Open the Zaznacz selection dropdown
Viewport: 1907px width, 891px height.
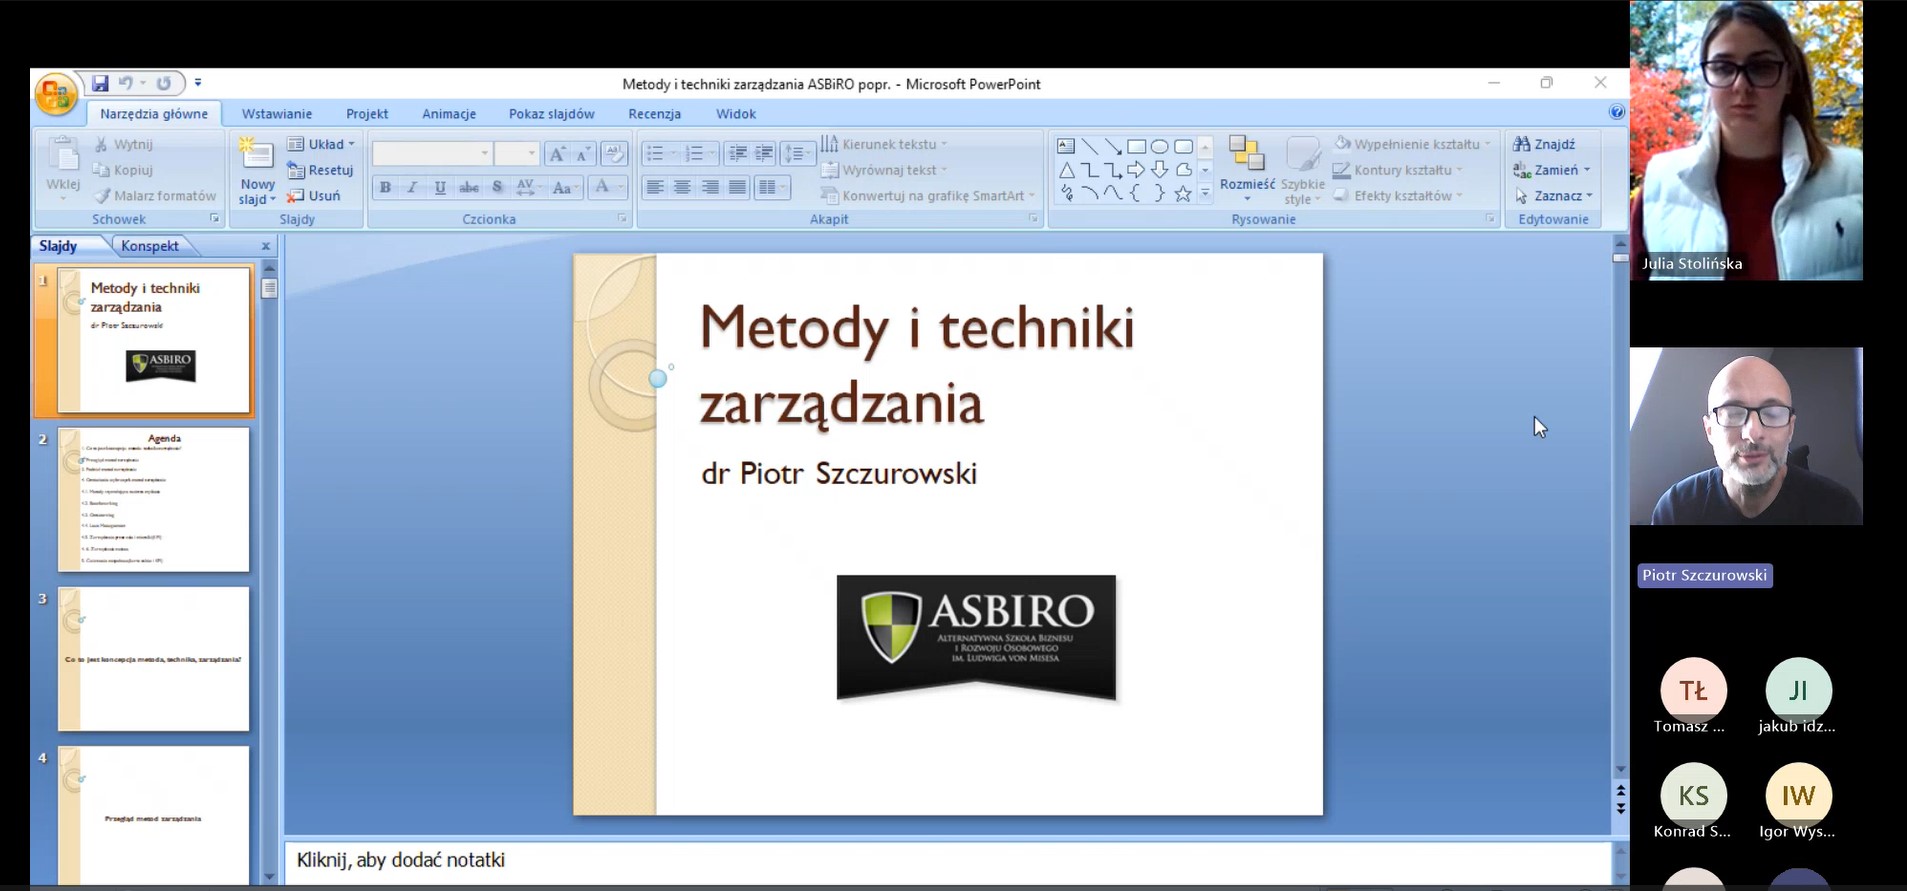[x=1553, y=196]
